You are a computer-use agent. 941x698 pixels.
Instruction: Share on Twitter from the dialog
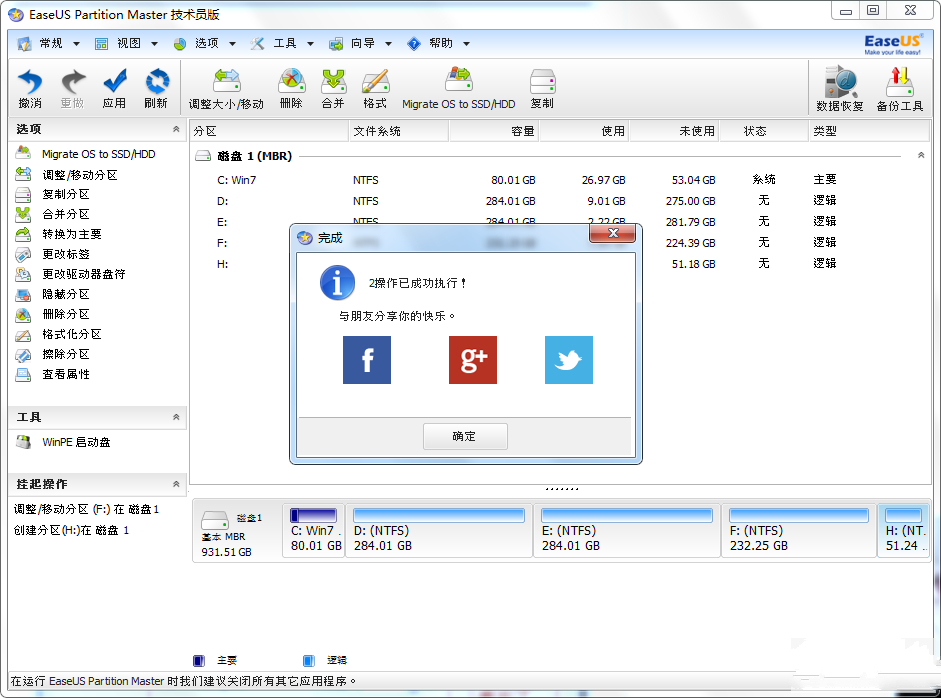coord(569,360)
